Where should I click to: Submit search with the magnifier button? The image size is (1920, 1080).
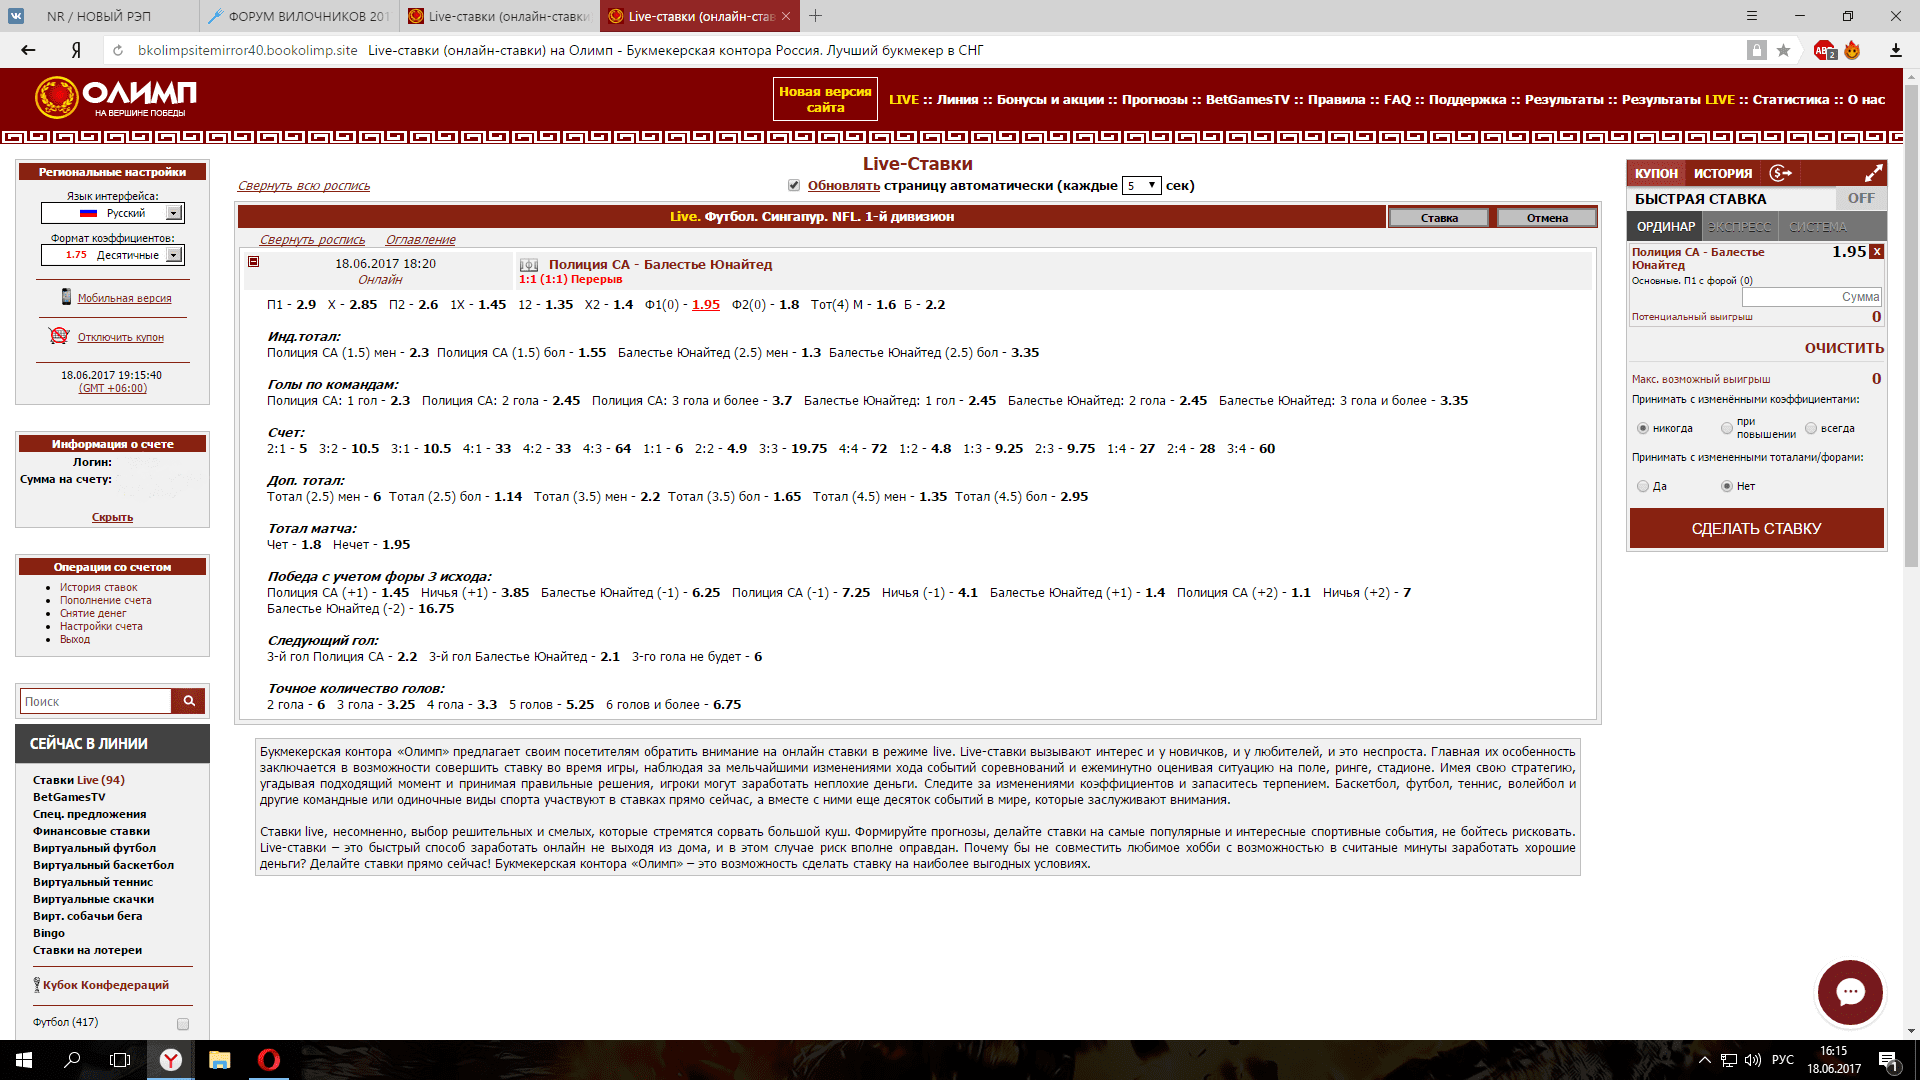pyautogui.click(x=188, y=701)
